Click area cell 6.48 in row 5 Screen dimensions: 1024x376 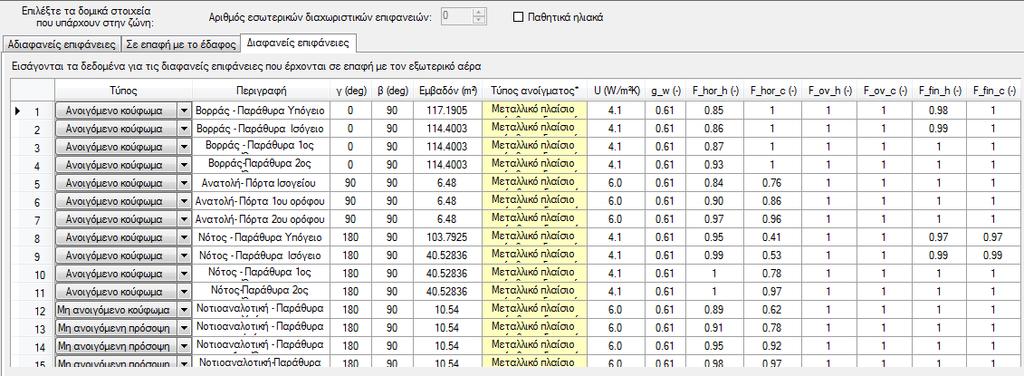(x=449, y=183)
